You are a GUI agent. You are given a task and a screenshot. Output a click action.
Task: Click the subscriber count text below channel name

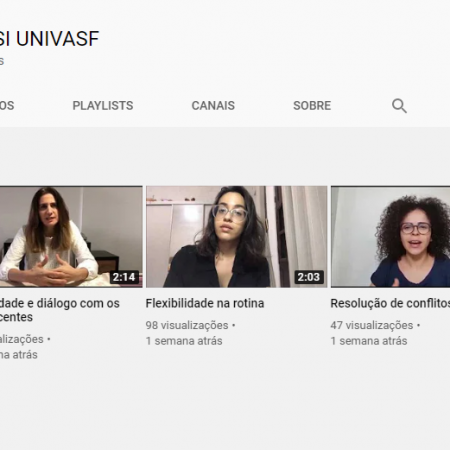click(2, 61)
